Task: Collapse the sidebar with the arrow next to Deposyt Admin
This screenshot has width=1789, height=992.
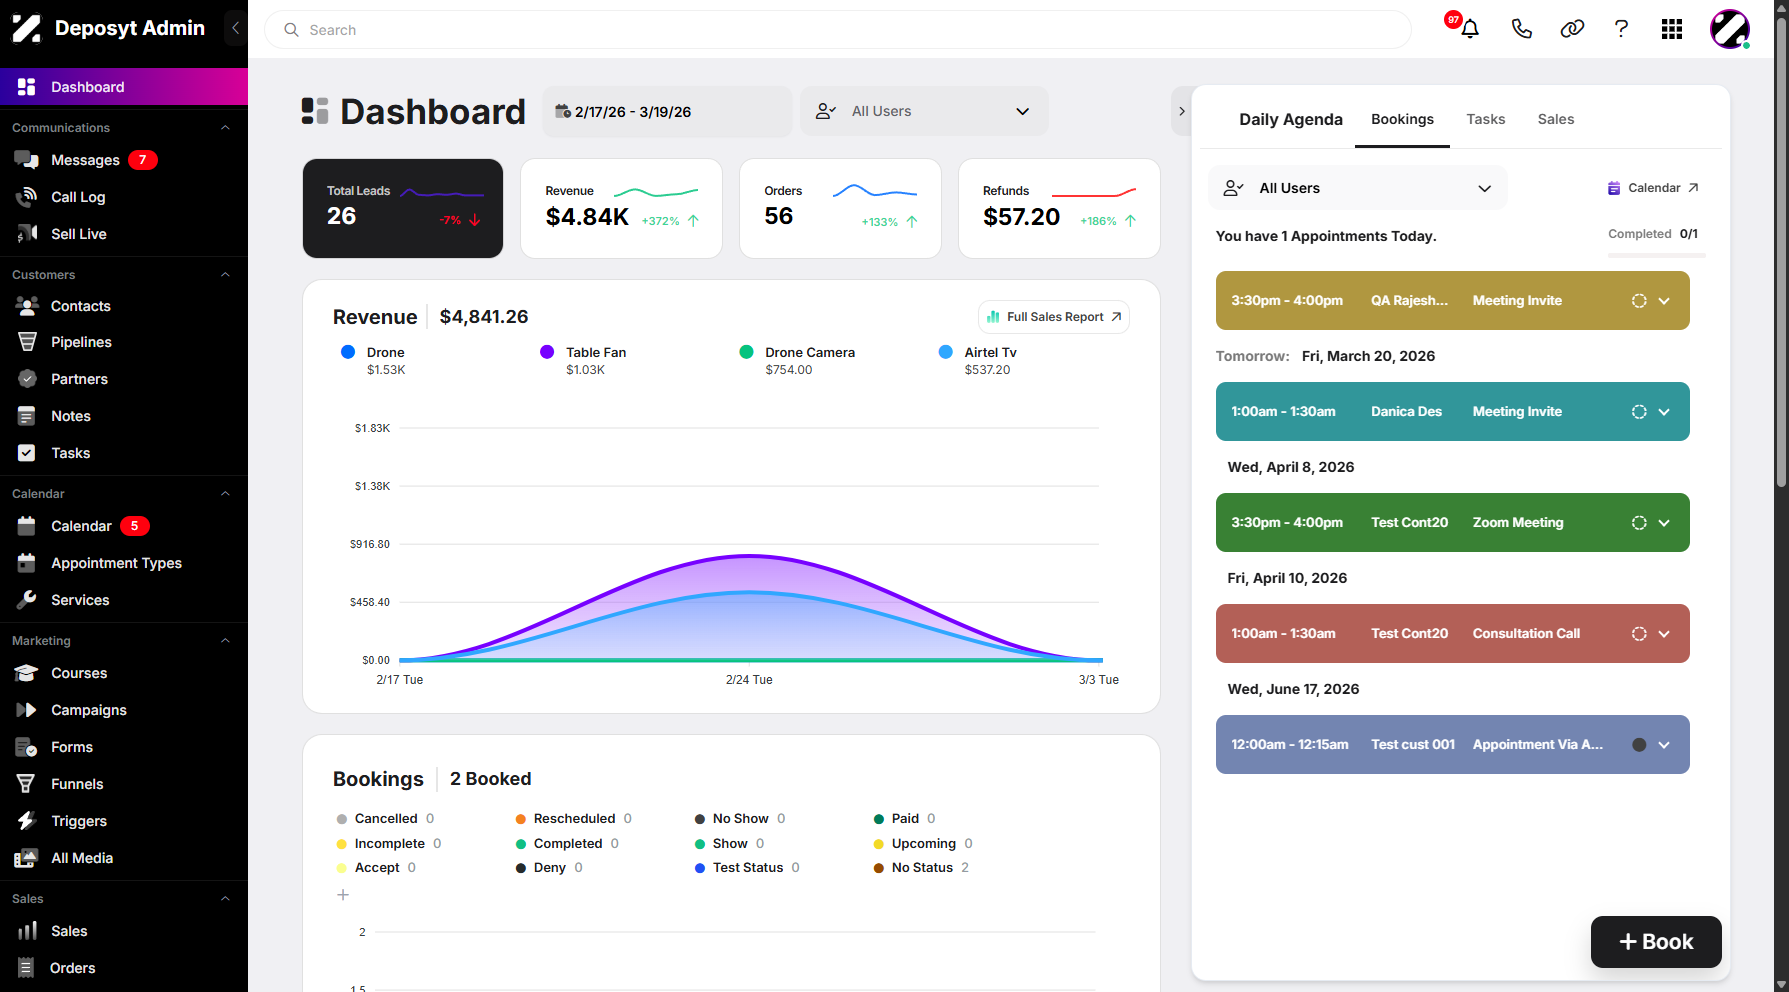Action: [235, 28]
